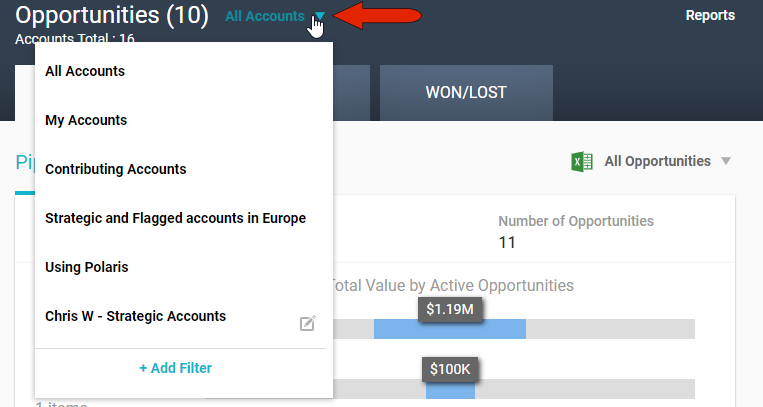Click the Number of Opportunities count 11
The height and width of the screenshot is (407, 763).
tap(510, 241)
